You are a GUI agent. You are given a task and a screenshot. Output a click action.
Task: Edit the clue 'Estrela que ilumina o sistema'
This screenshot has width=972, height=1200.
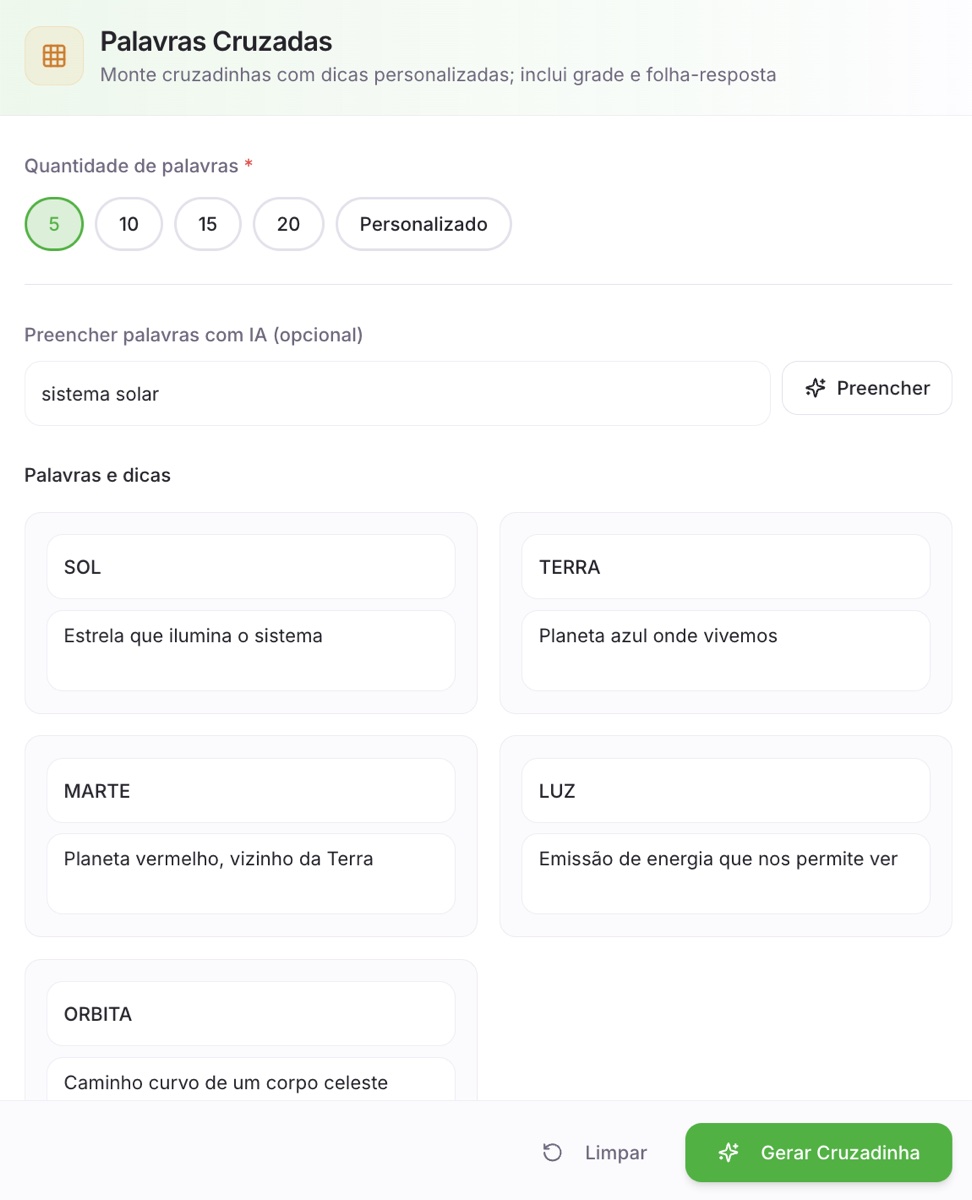[251, 651]
